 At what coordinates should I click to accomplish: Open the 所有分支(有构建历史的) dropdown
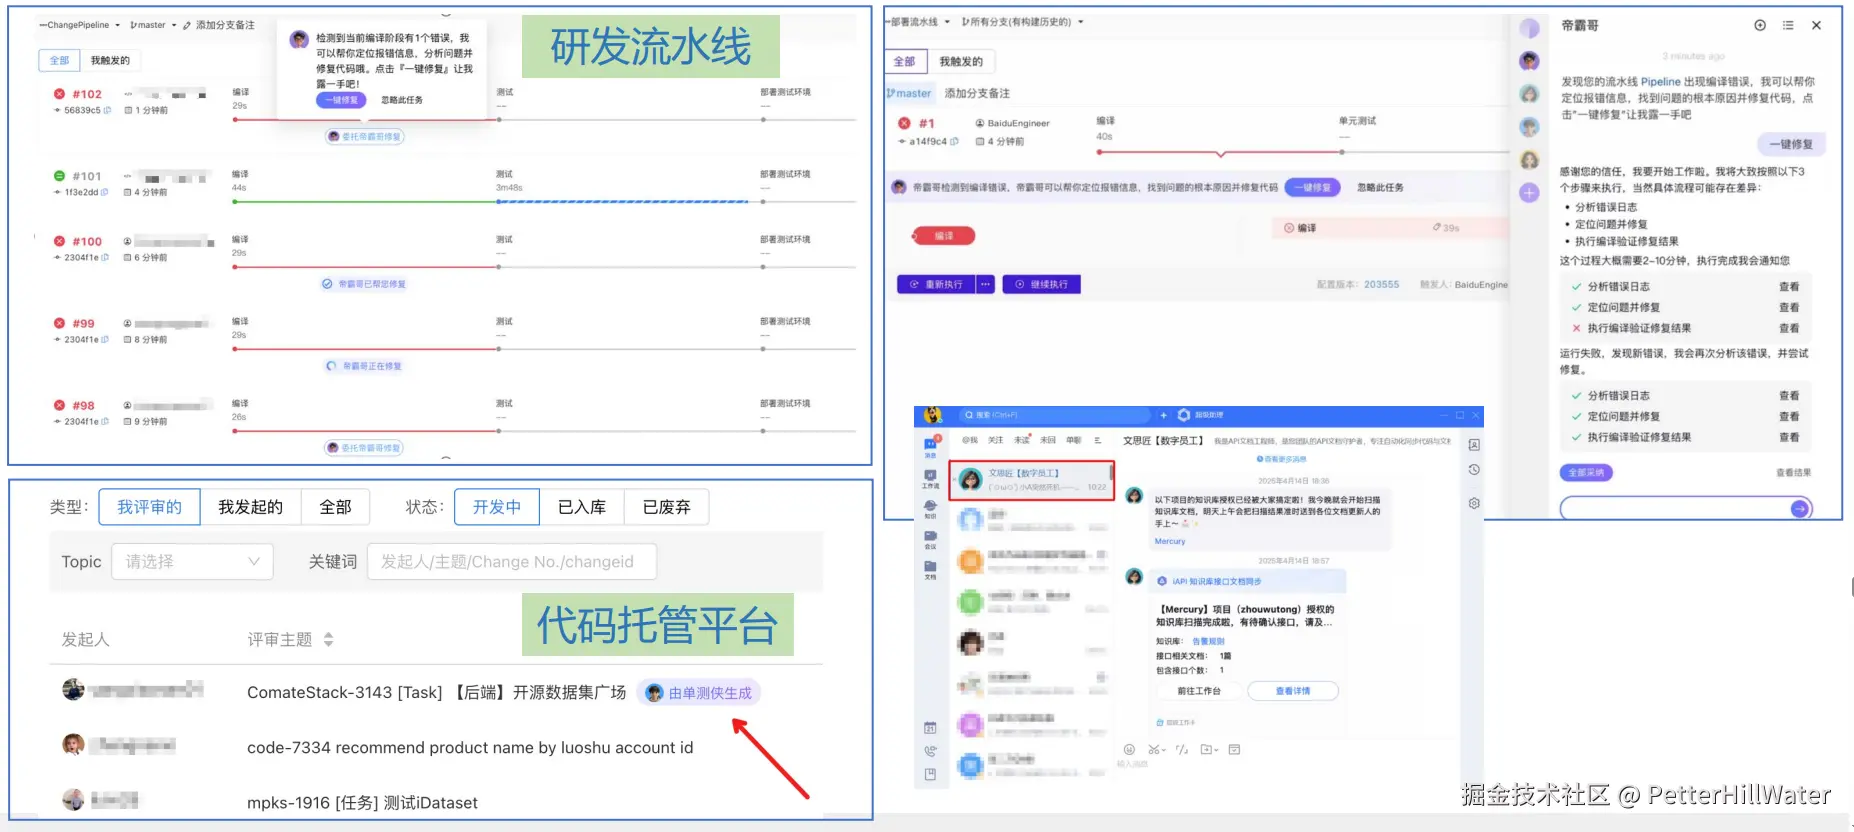coord(1021,22)
